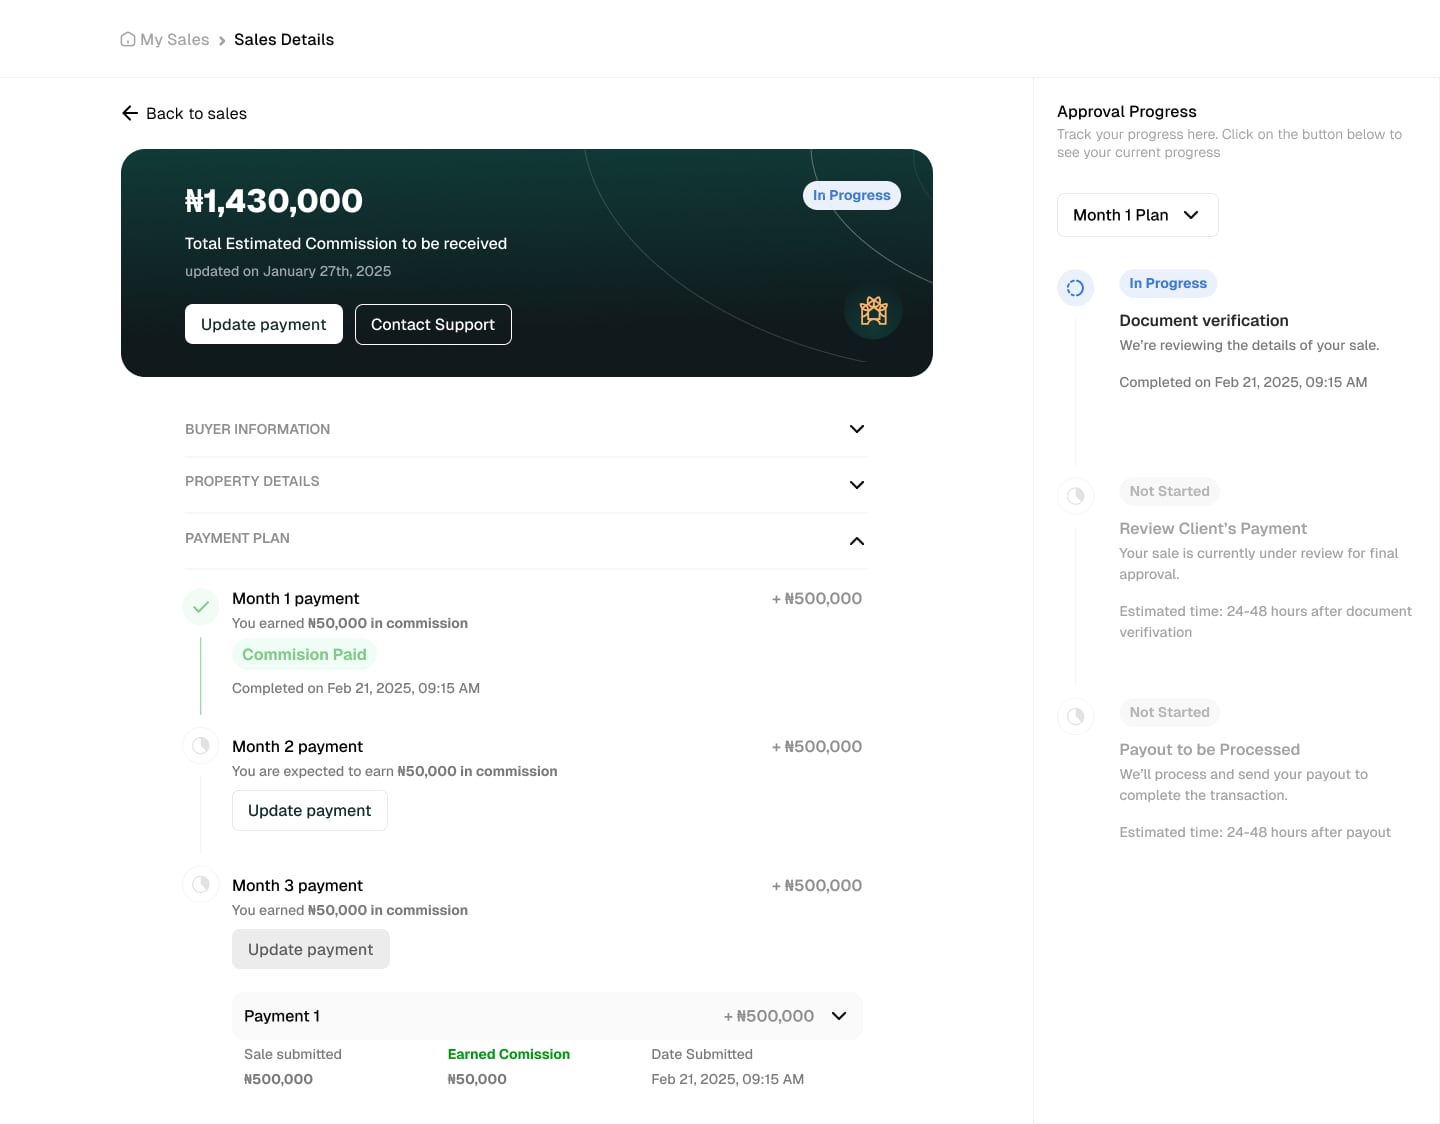Toggle the Payment 1 row chevron
1440x1124 pixels.
click(839, 1016)
